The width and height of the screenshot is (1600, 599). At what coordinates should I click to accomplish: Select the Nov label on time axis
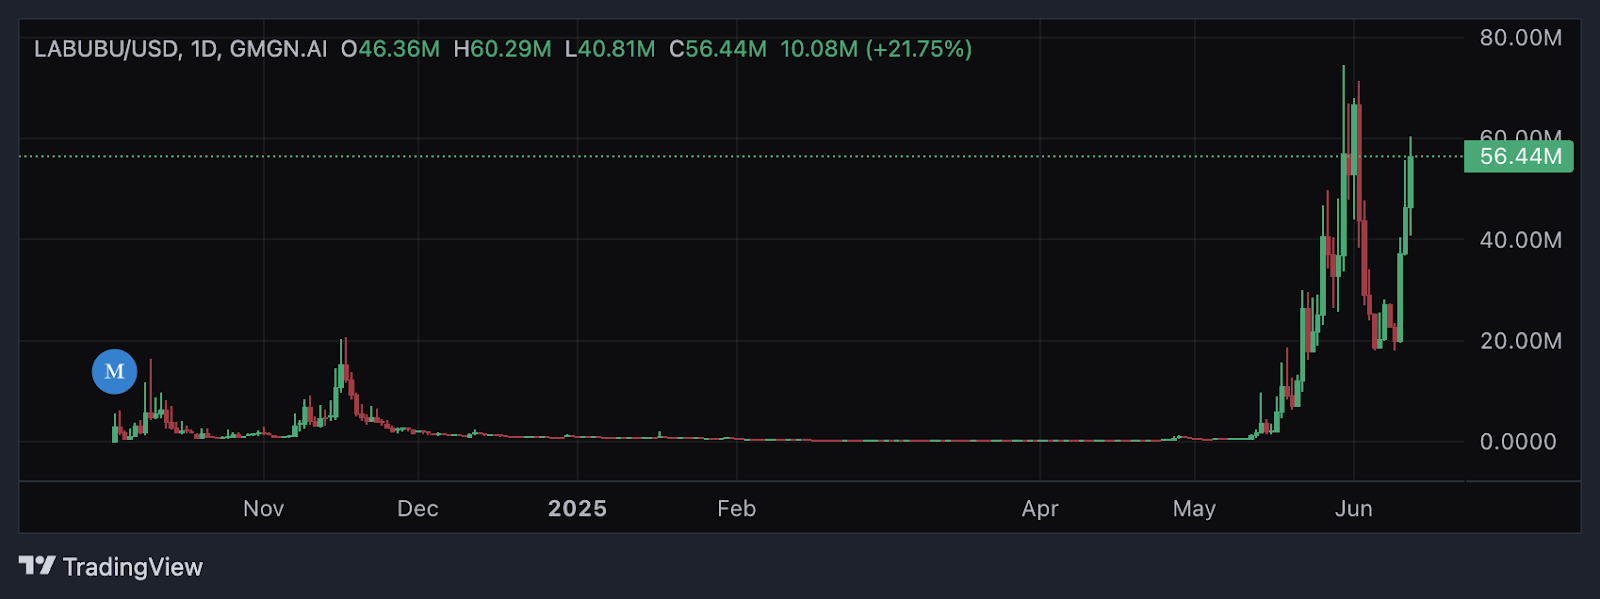(x=264, y=509)
